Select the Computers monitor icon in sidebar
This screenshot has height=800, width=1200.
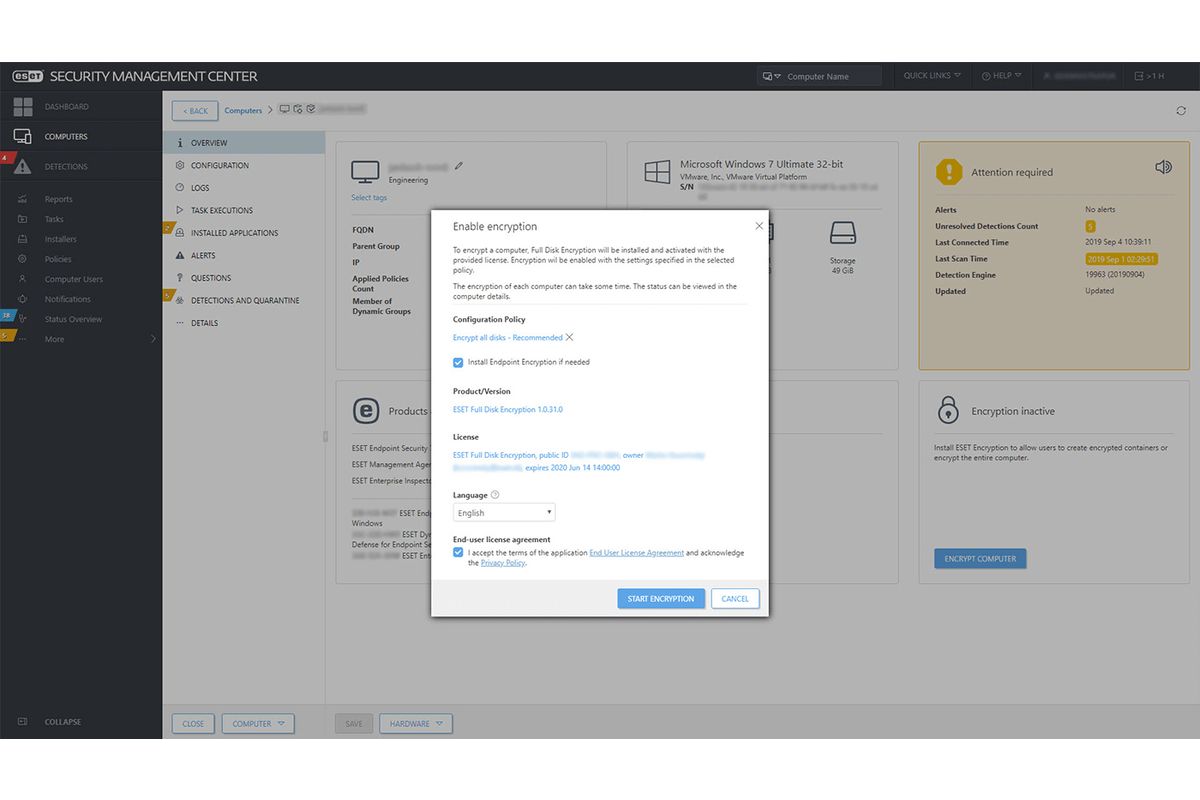pyautogui.click(x=22, y=137)
